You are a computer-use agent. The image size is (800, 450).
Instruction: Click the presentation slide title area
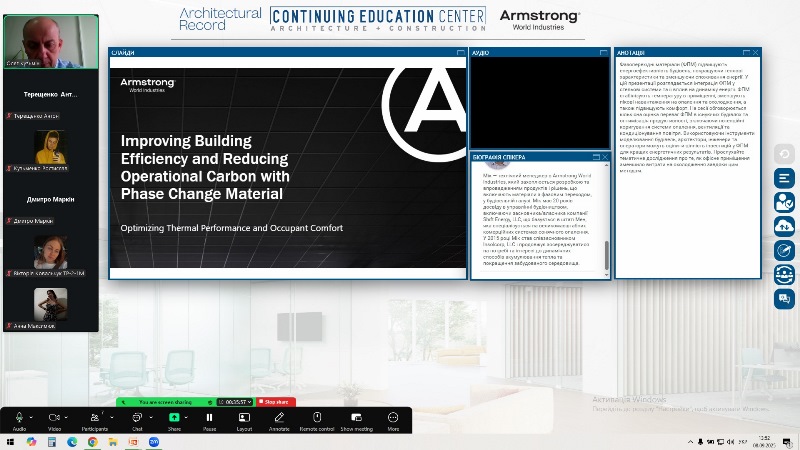pos(205,167)
